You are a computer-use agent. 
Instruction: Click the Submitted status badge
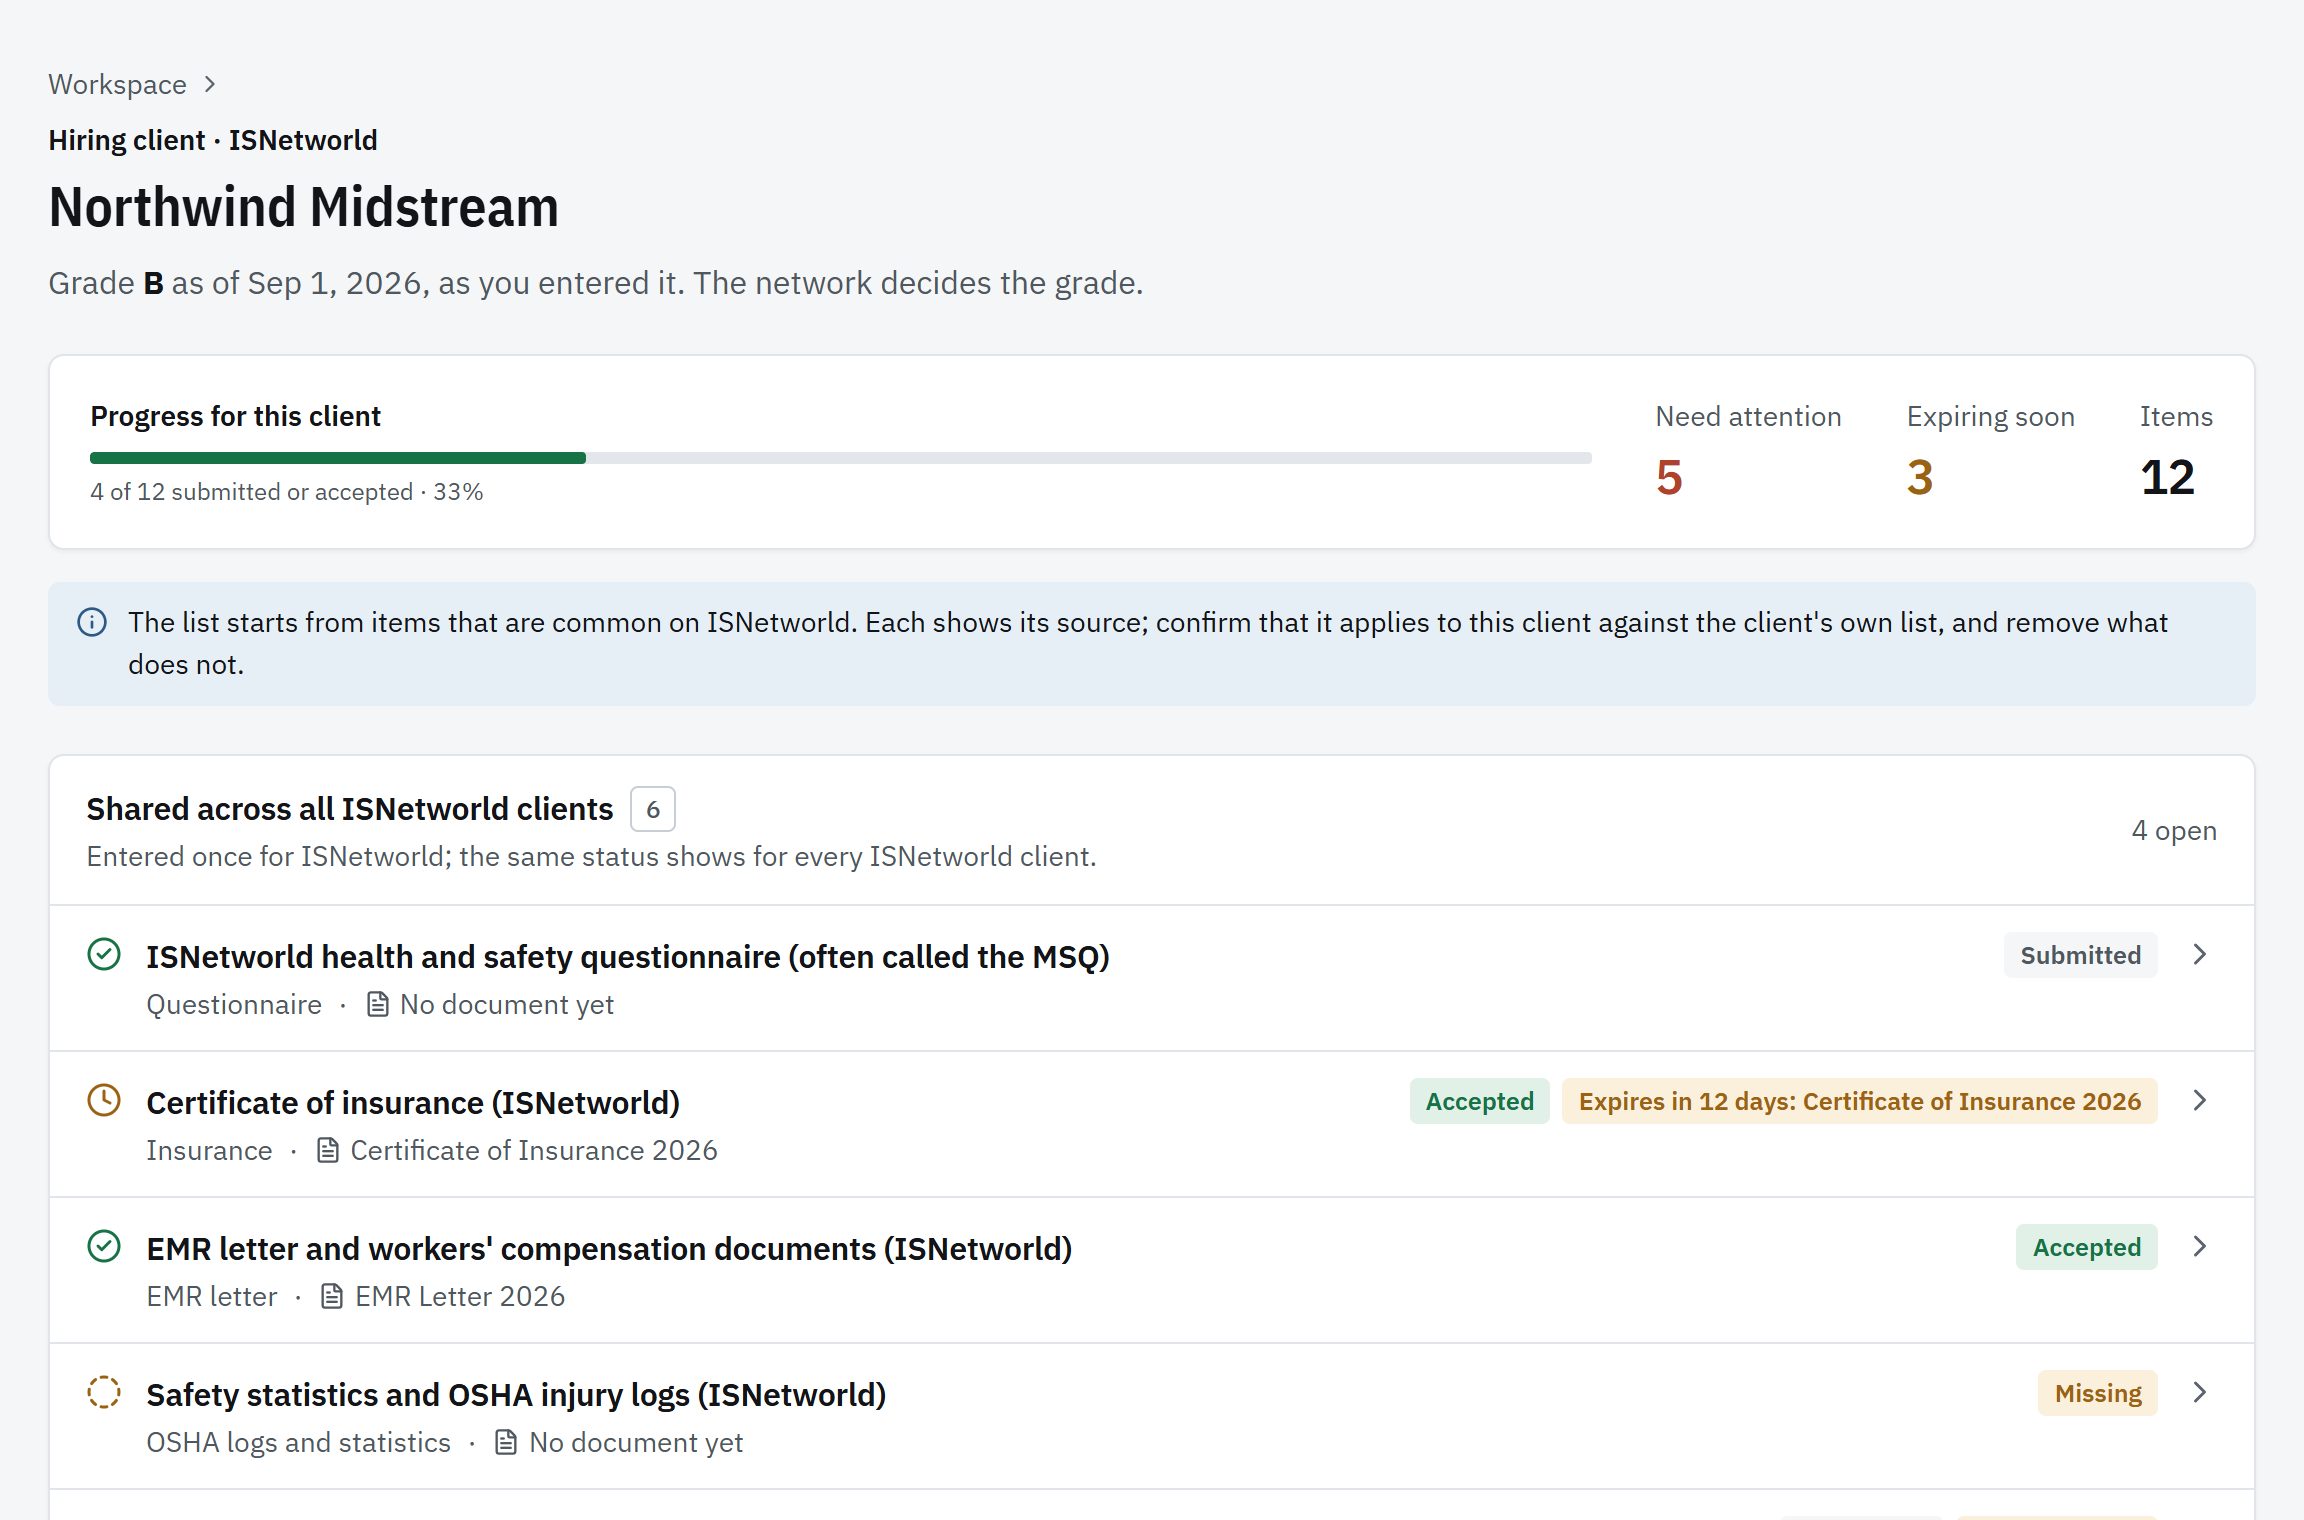[x=2080, y=955]
